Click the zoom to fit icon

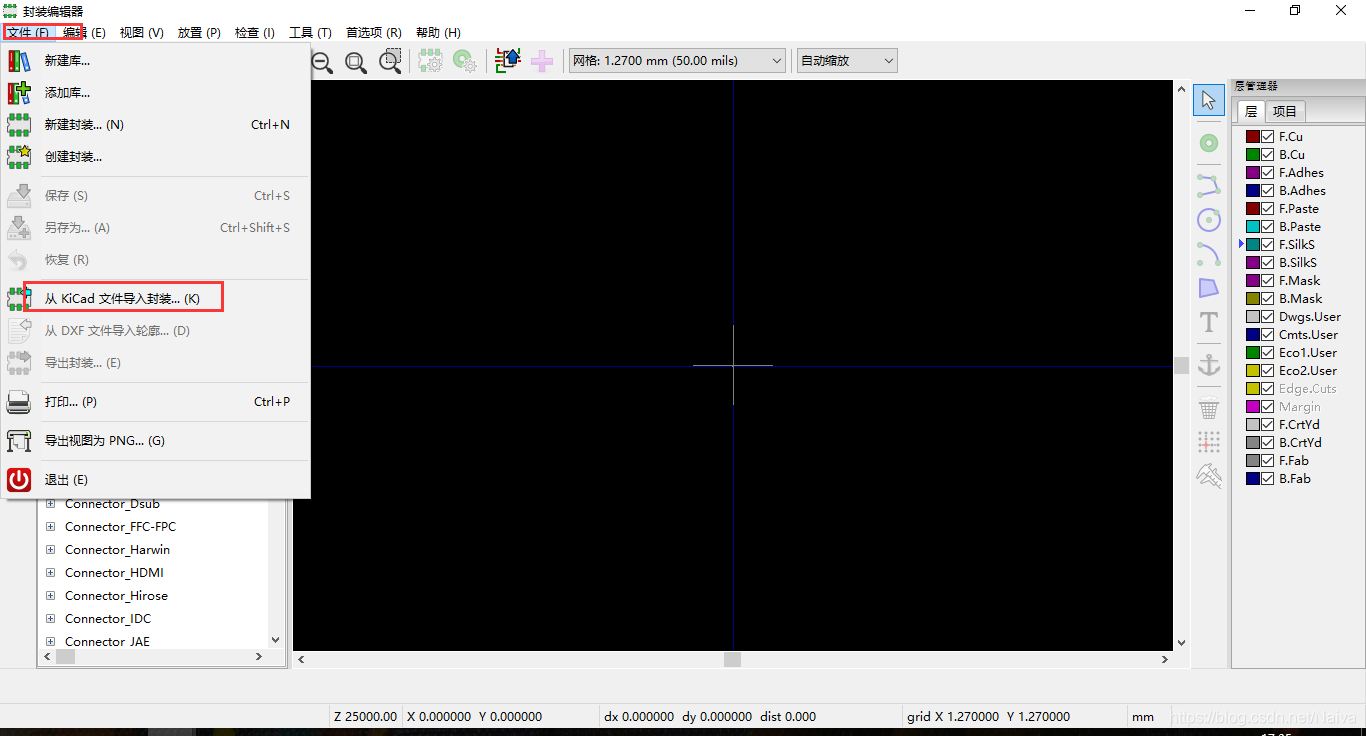click(356, 62)
